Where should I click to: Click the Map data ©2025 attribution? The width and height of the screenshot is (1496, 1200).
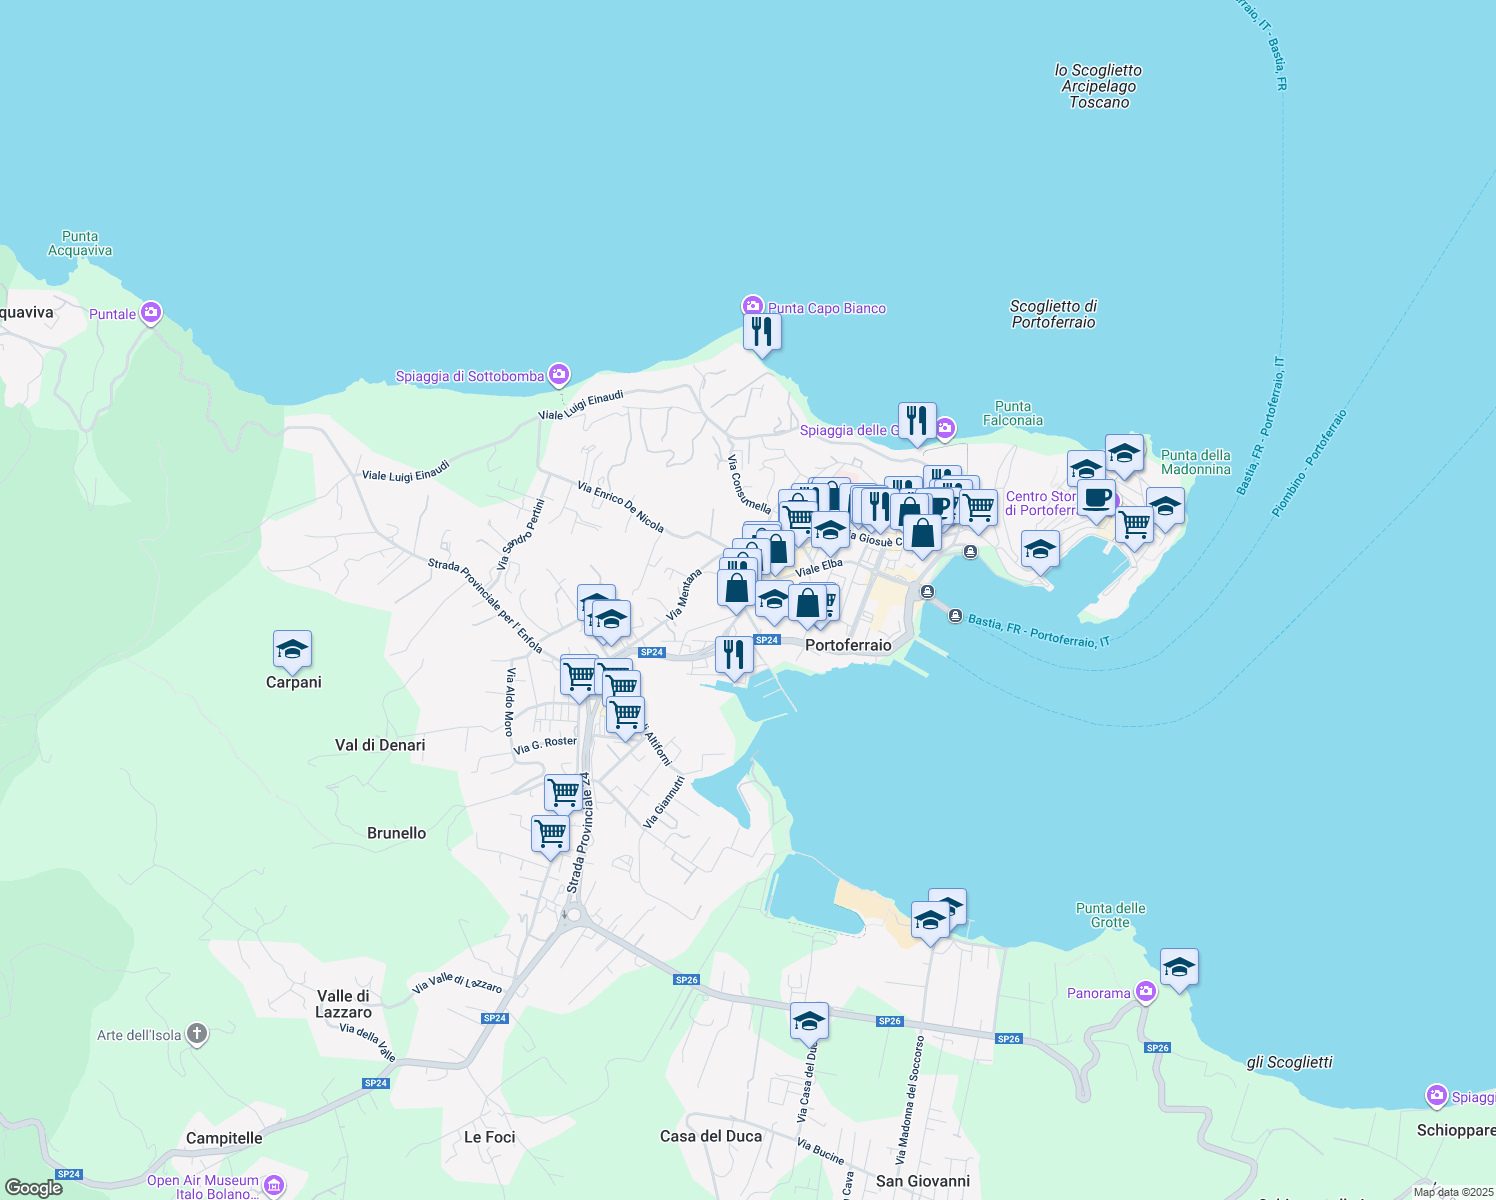click(1453, 1192)
